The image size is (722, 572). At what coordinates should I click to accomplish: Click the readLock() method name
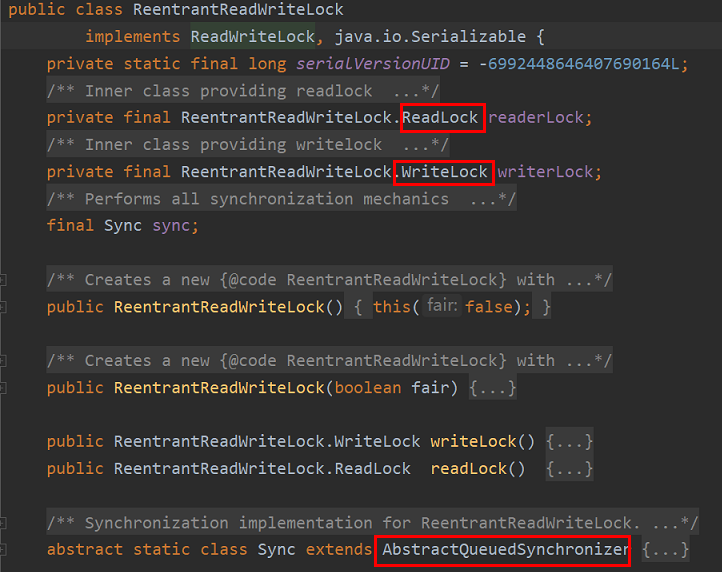click(x=469, y=469)
